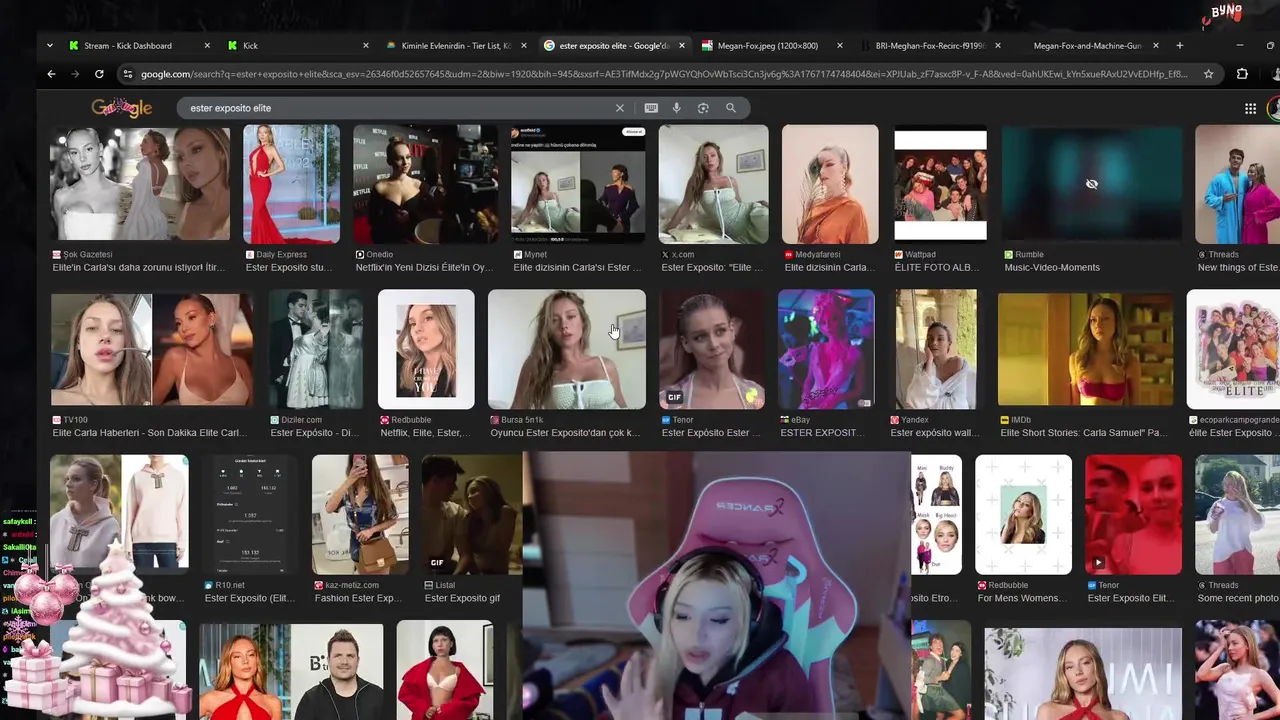Click the 'ester exposito elite' search field
Image resolution: width=1280 pixels, height=720 pixels.
pyautogui.click(x=398, y=108)
